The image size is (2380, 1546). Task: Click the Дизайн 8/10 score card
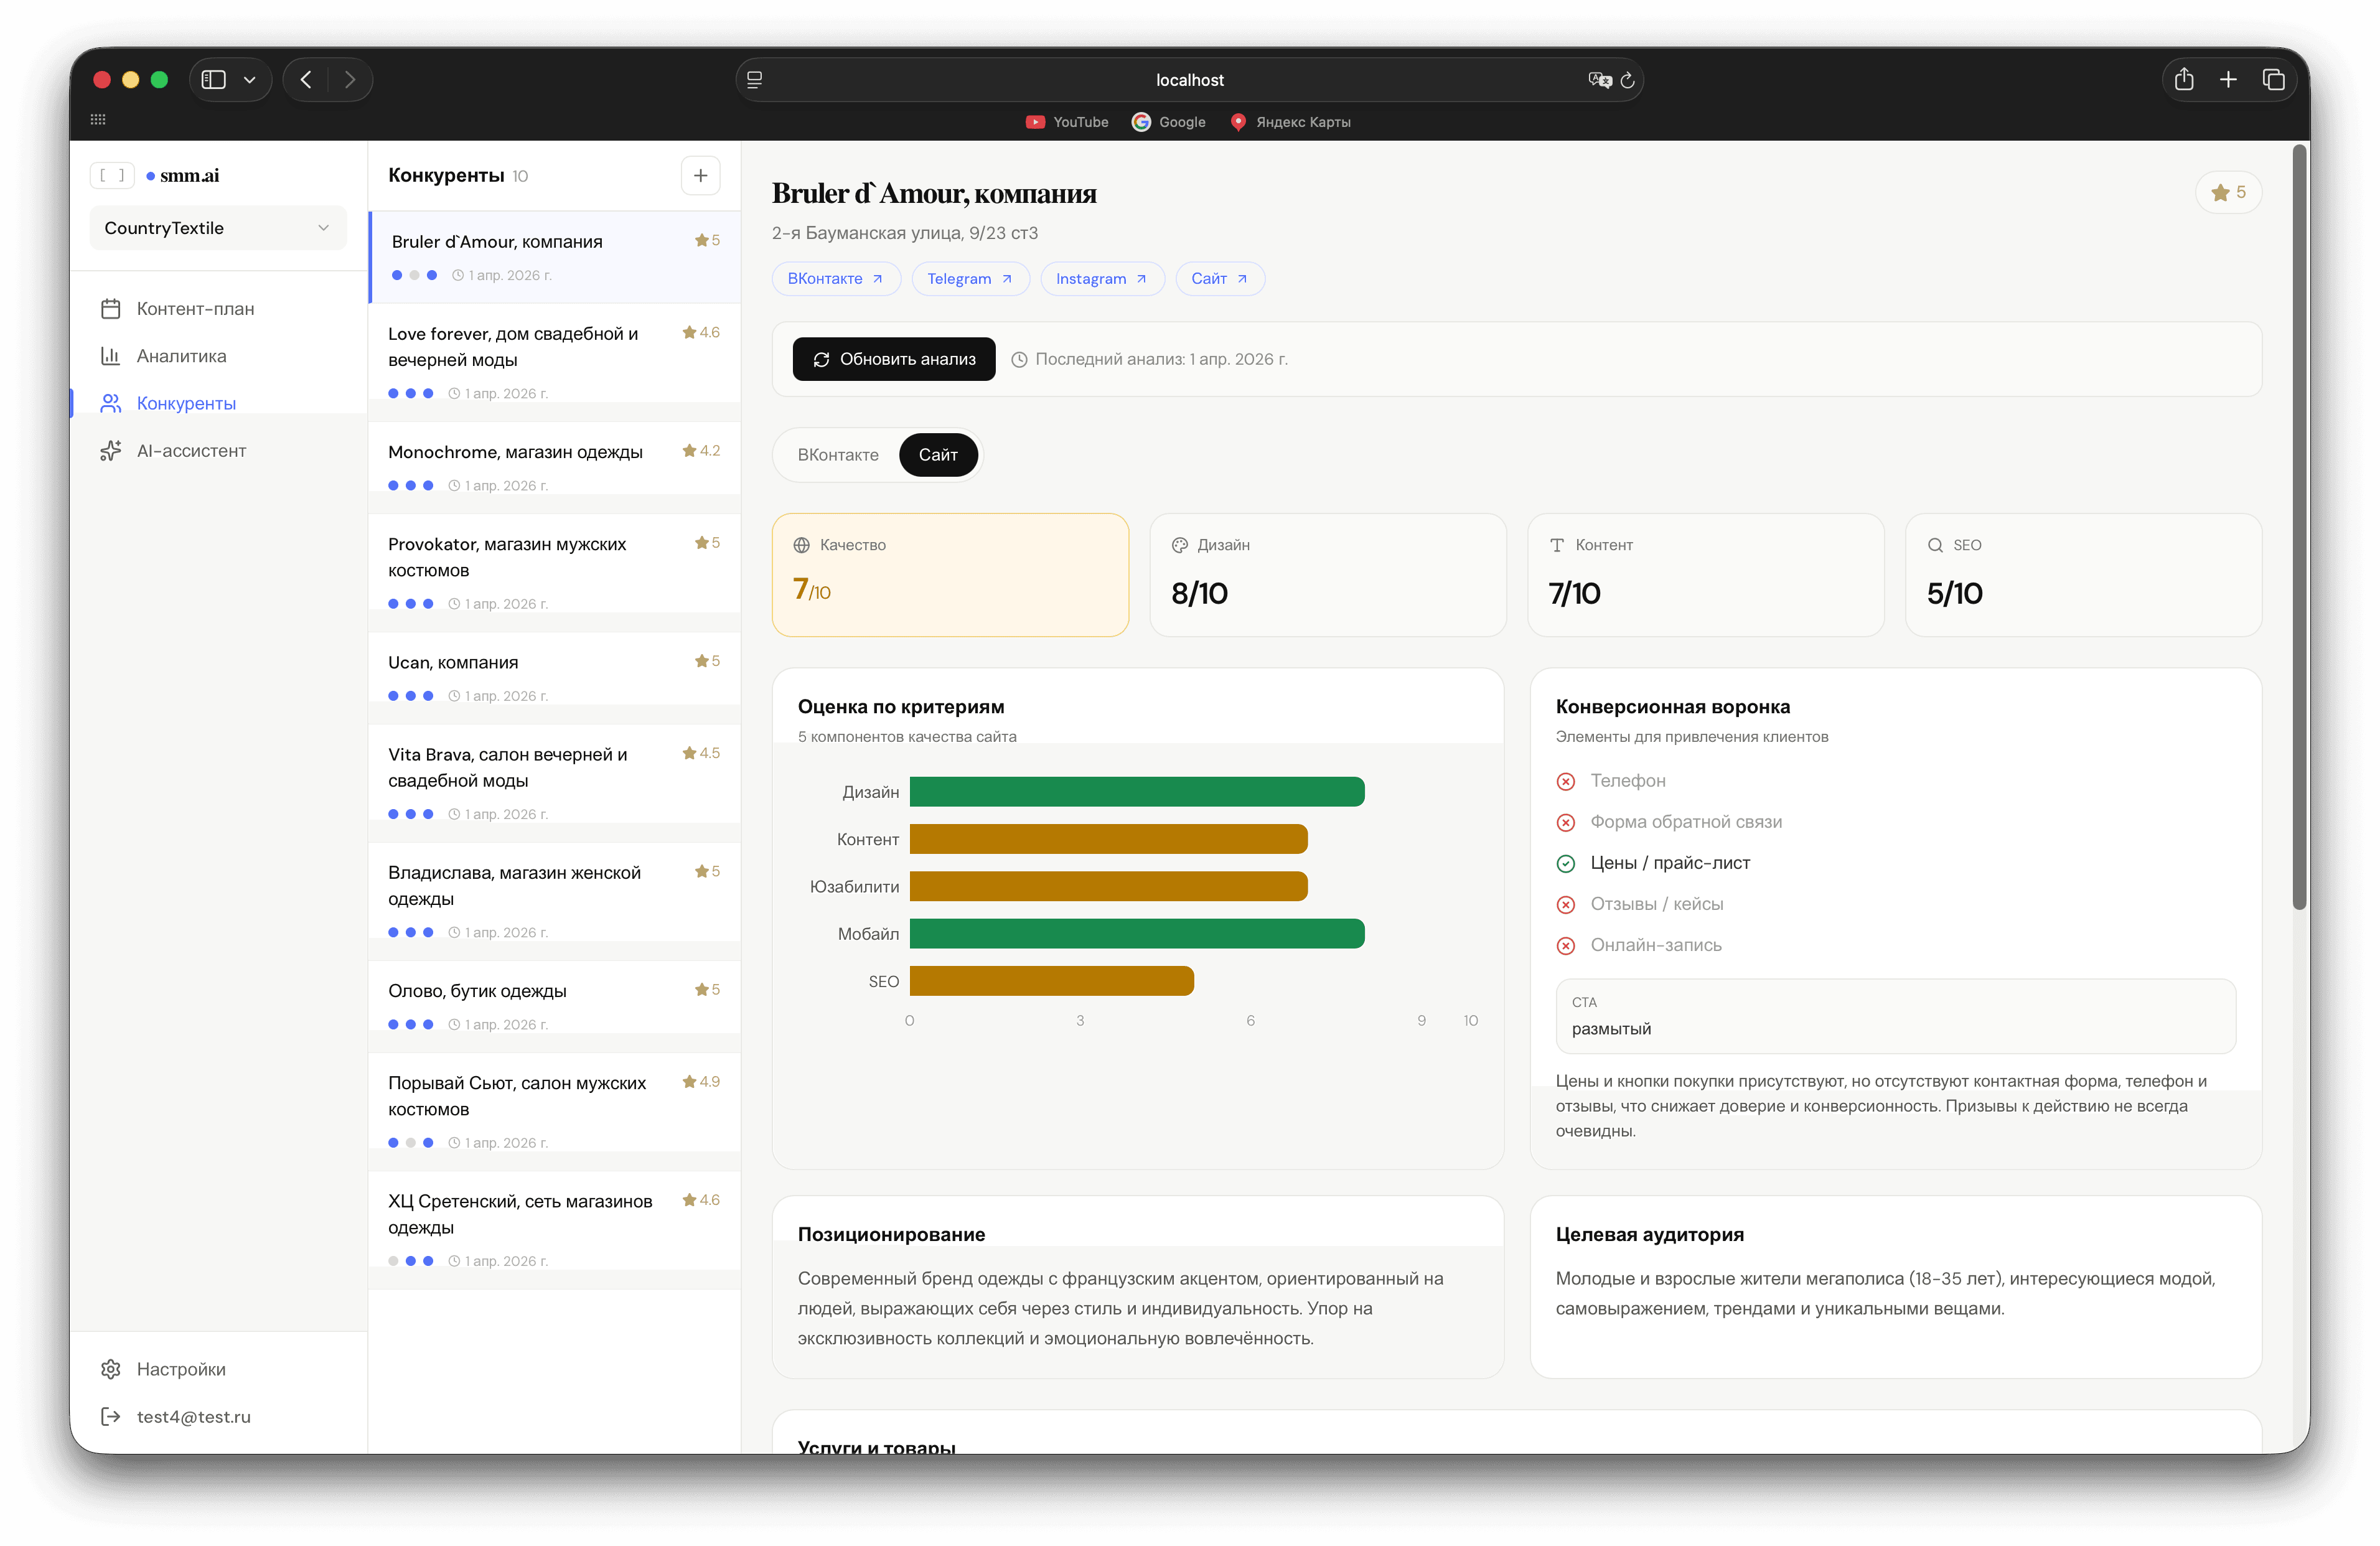click(1328, 575)
